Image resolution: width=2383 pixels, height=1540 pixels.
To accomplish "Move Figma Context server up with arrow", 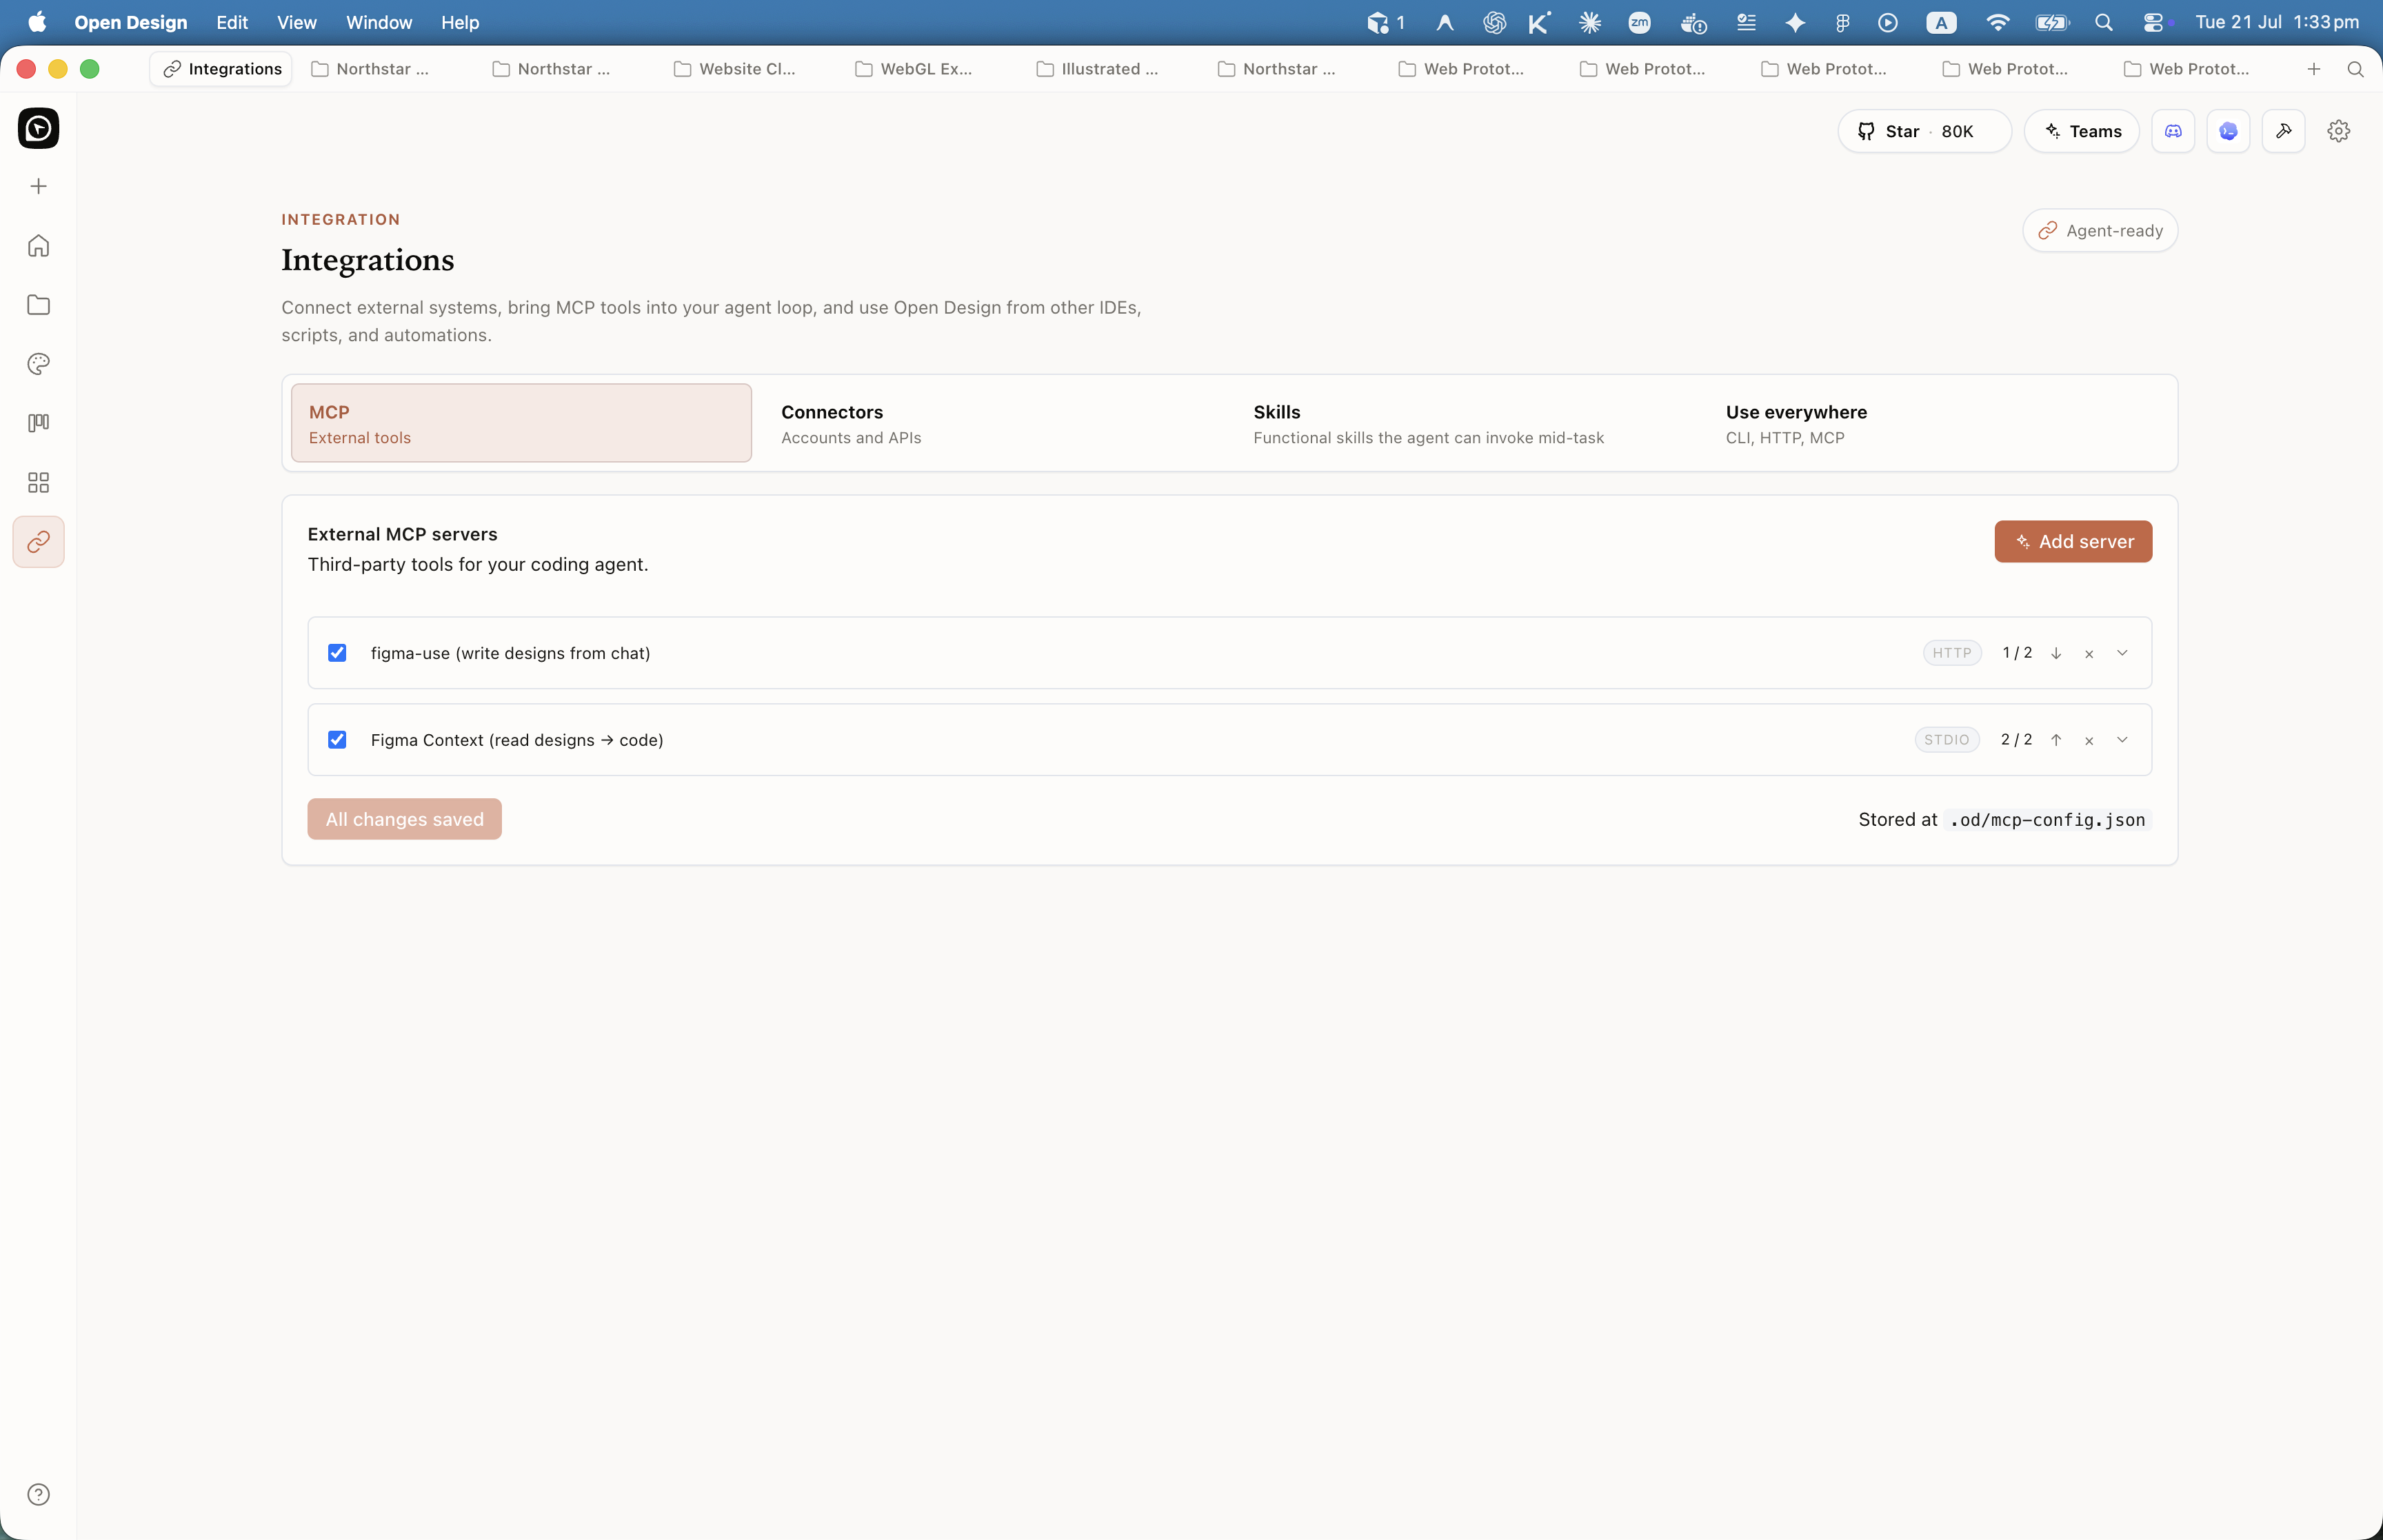I will pos(2056,740).
